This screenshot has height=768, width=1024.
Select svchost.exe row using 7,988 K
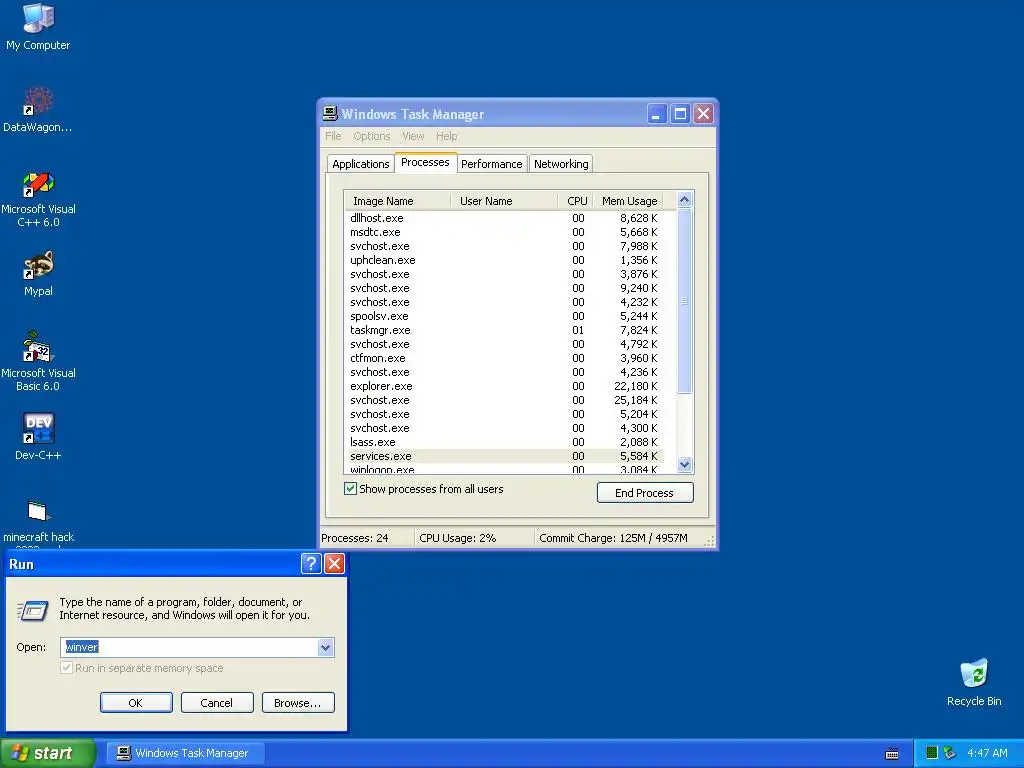pos(504,246)
